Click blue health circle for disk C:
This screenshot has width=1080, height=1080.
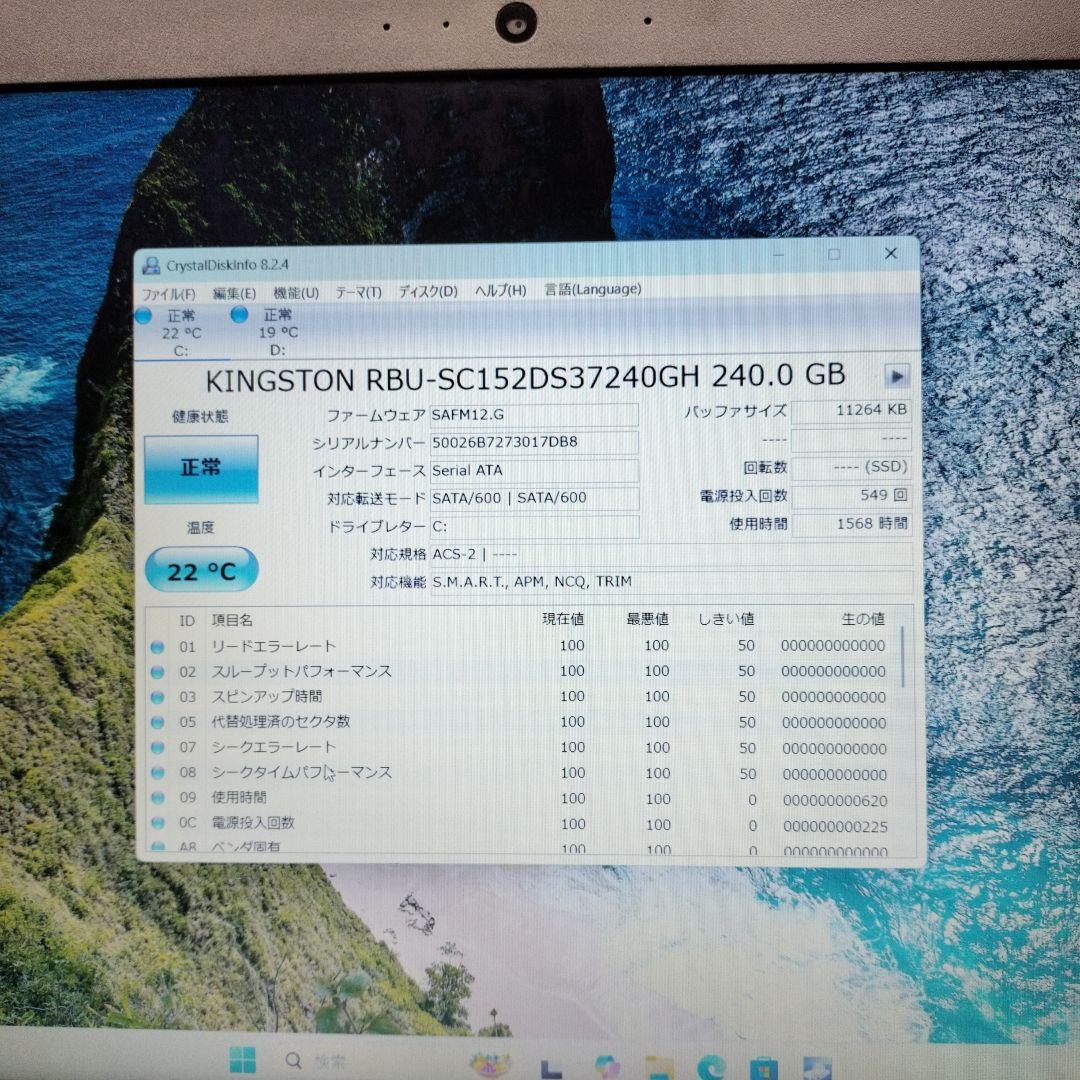tap(143, 315)
